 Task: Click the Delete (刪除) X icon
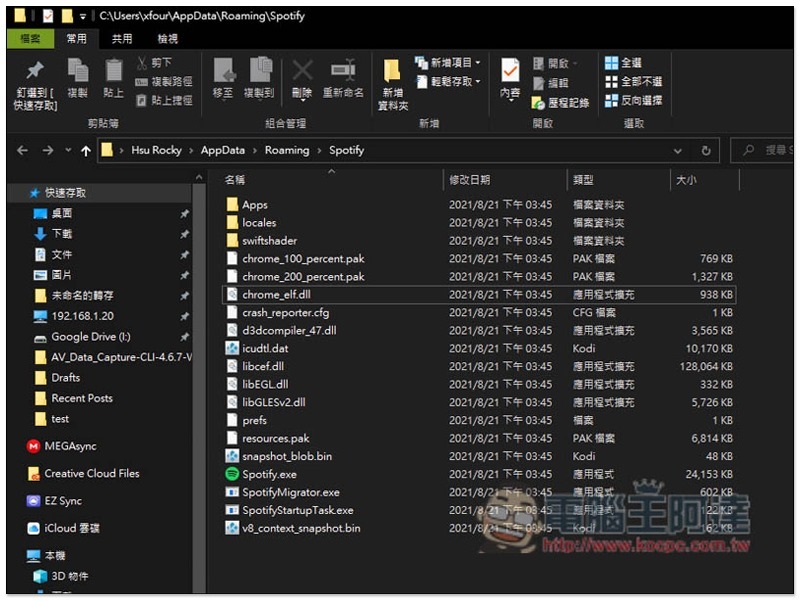(x=302, y=70)
